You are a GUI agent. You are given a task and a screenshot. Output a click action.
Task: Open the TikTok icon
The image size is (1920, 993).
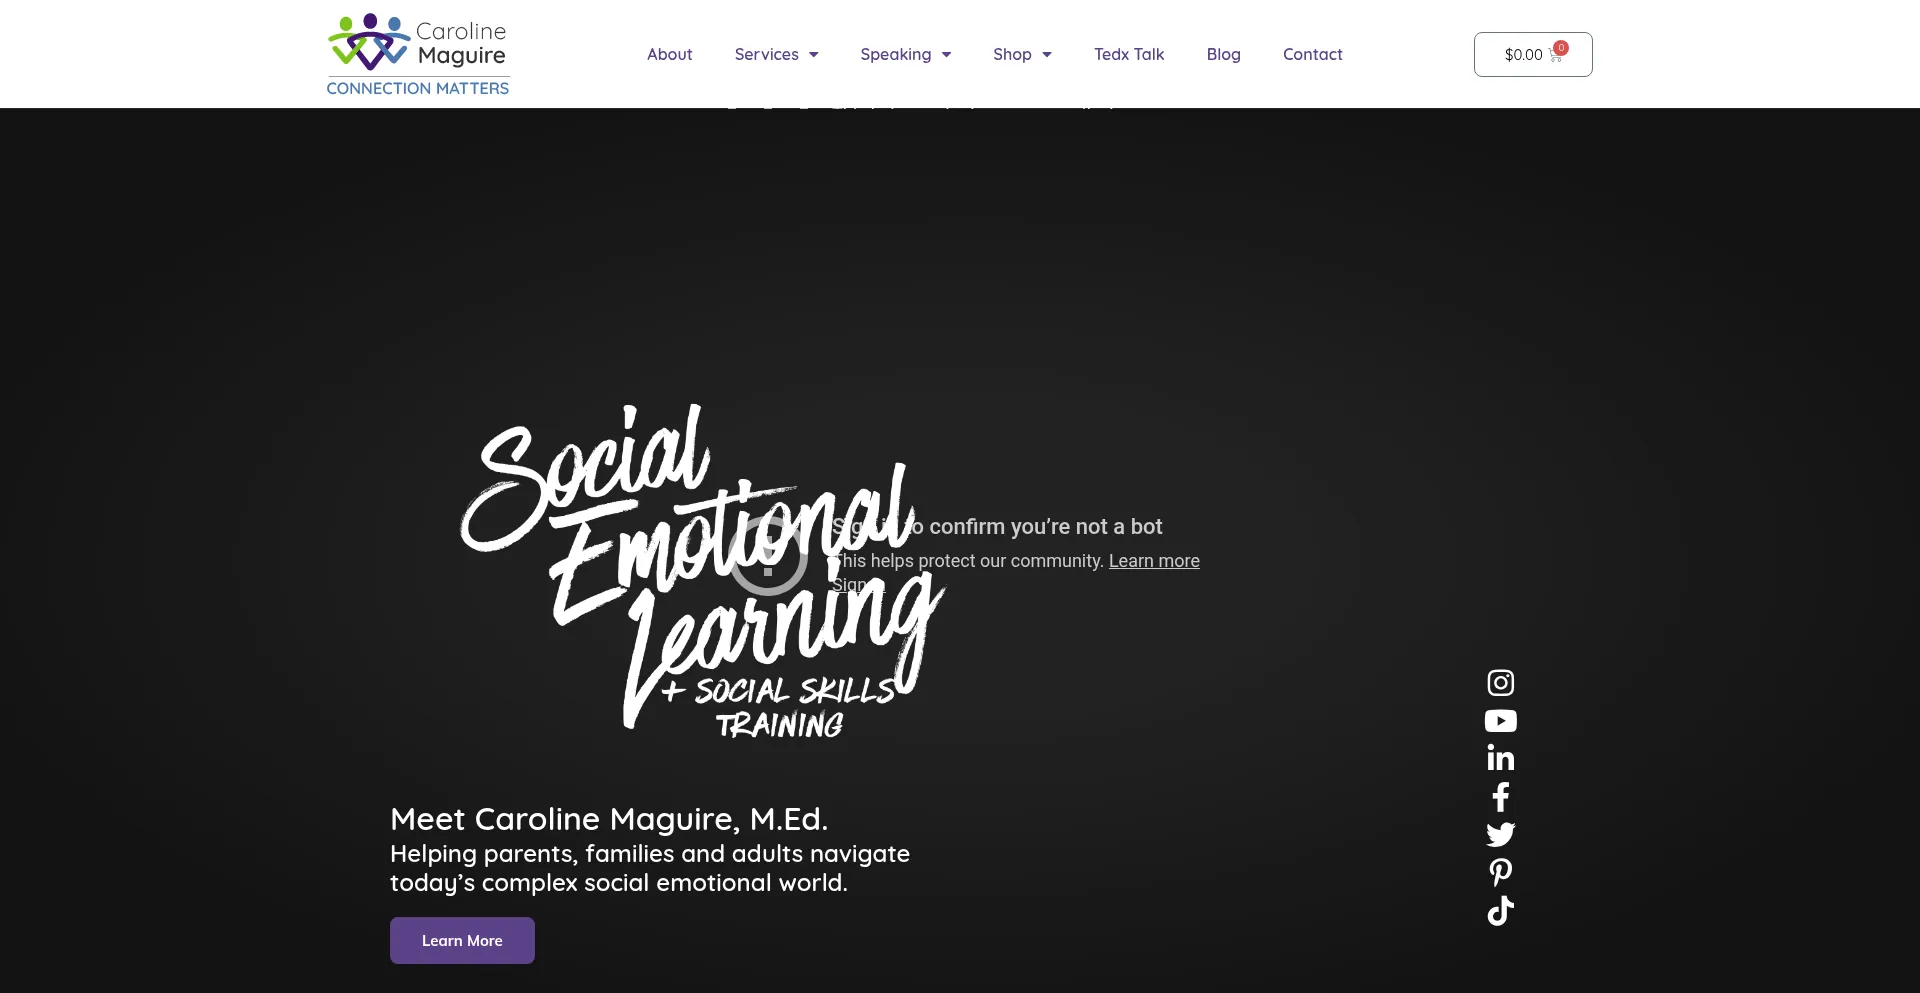click(1500, 911)
